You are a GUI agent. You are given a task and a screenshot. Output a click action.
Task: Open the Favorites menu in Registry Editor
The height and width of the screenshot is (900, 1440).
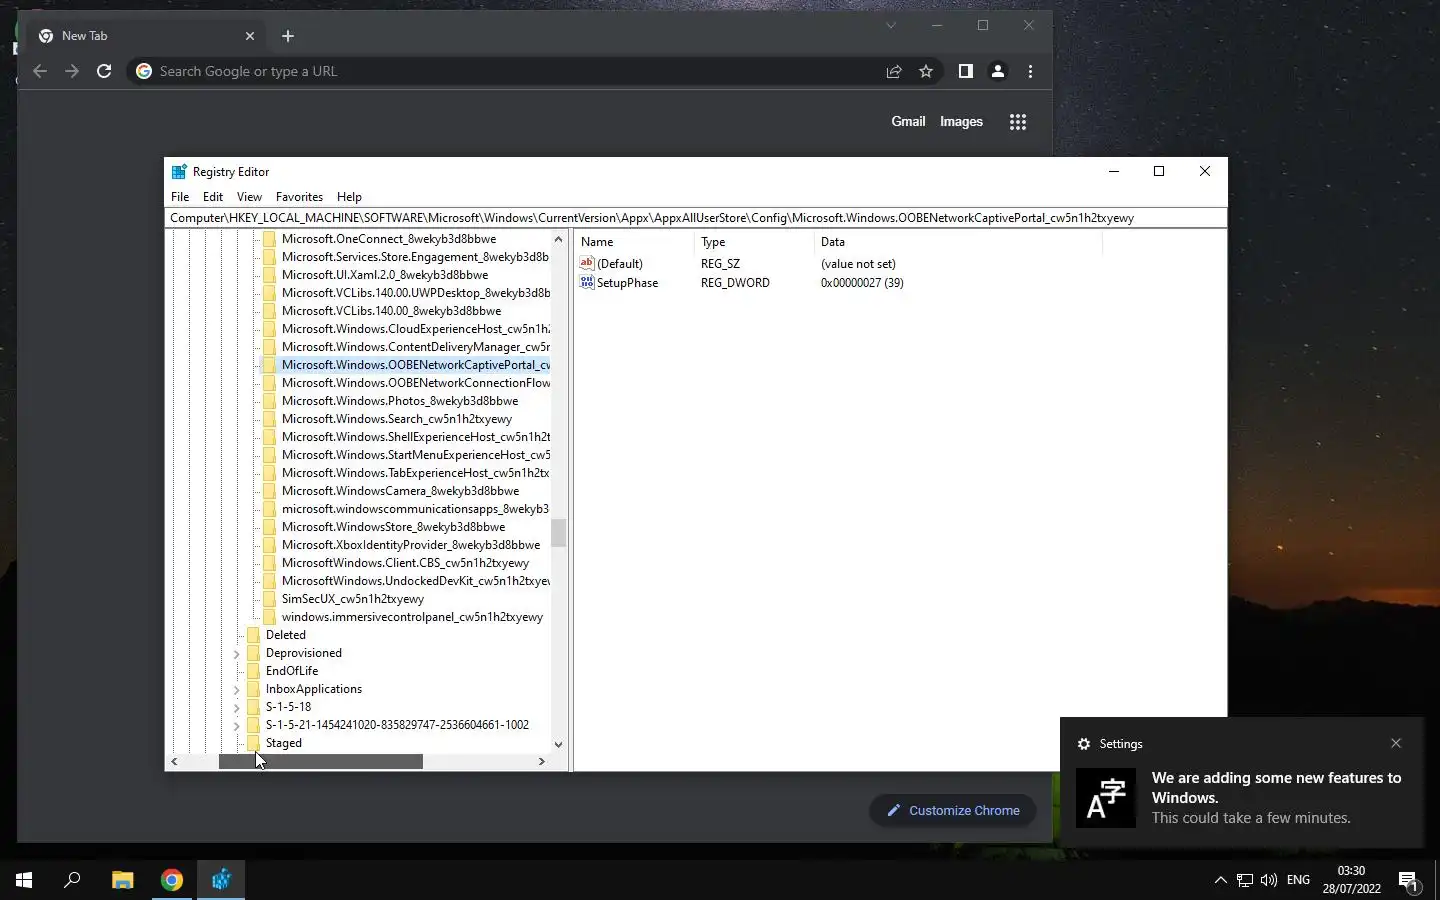point(299,197)
